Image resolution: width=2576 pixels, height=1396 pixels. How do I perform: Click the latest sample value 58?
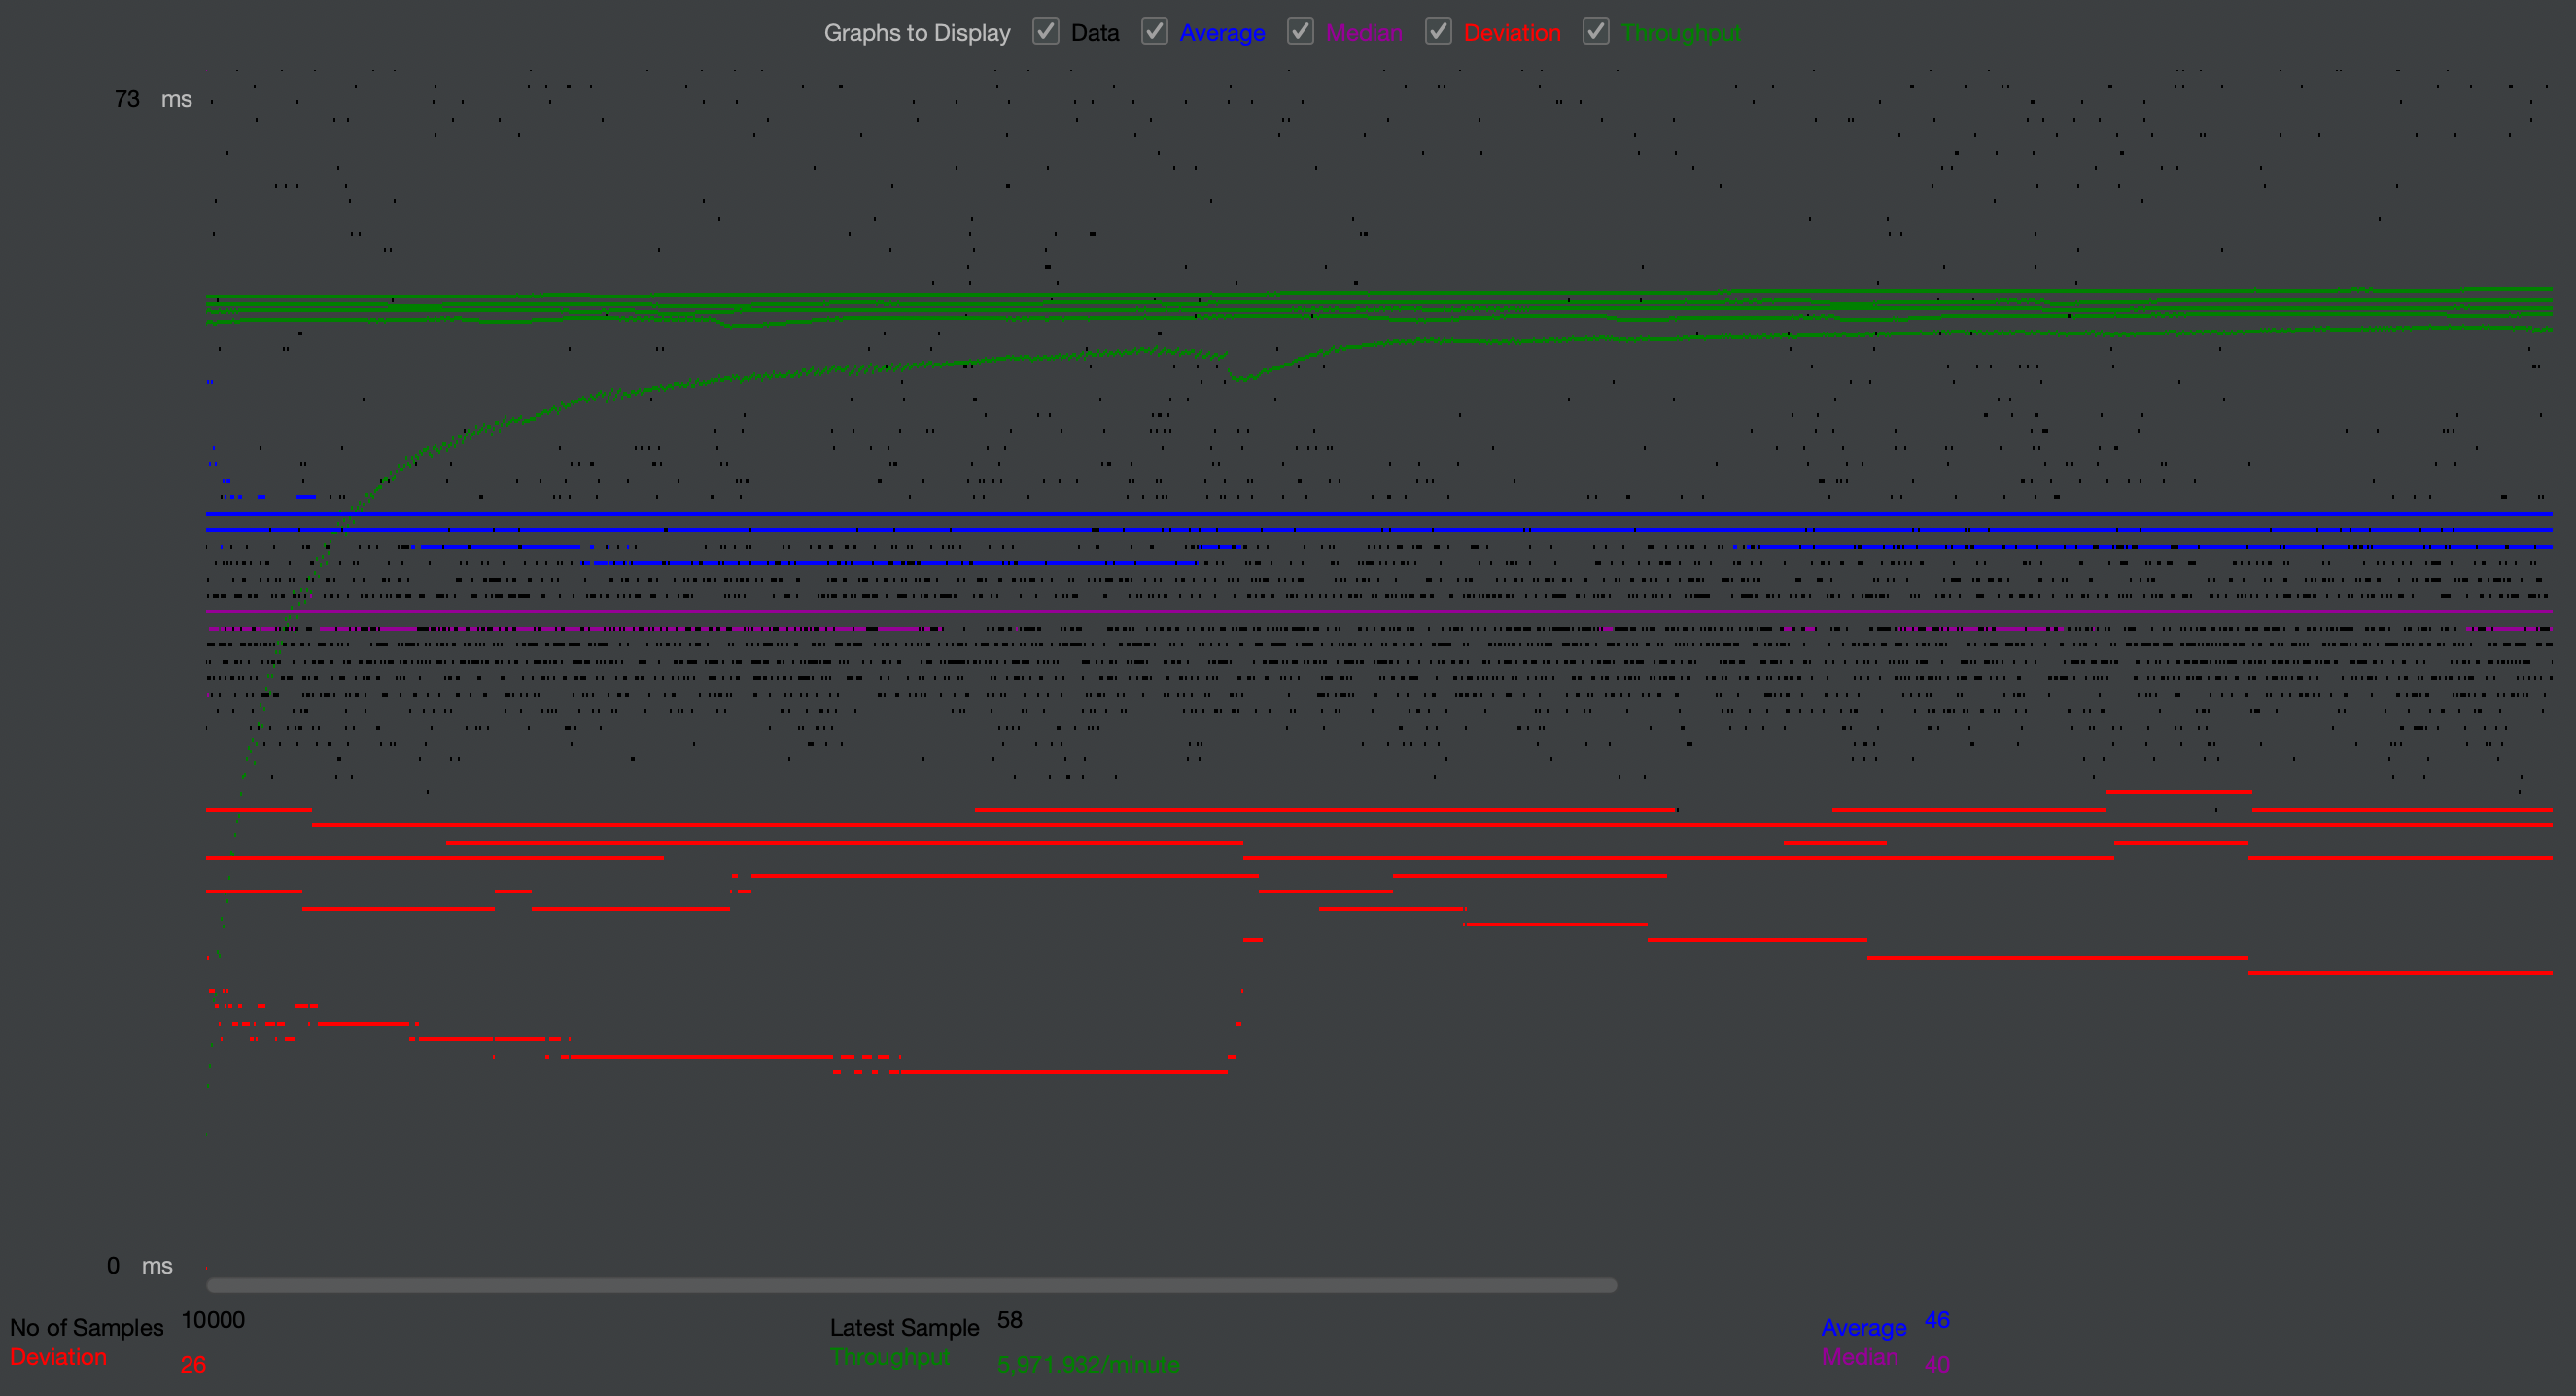(1009, 1320)
